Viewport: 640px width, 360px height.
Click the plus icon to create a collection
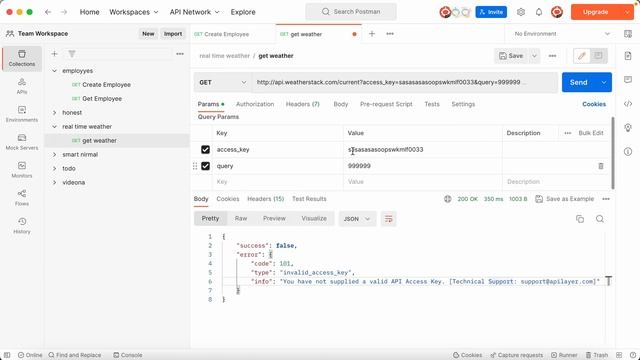tap(54, 53)
